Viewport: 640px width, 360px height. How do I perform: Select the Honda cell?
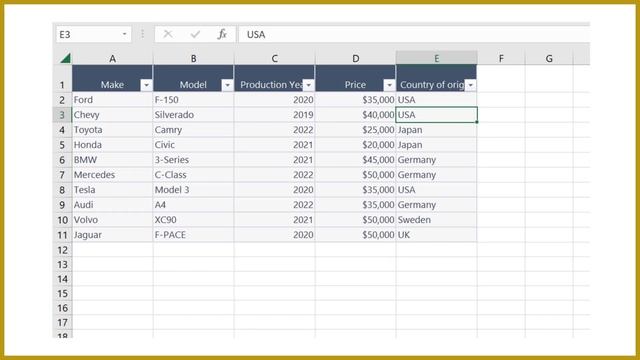(x=112, y=145)
